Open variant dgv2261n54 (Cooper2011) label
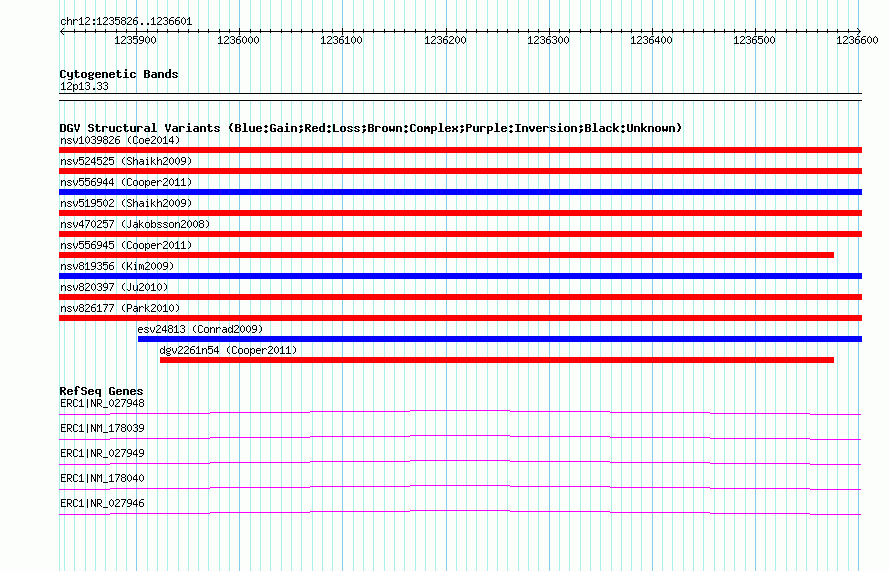This screenshot has height=571, width=890. click(x=228, y=350)
